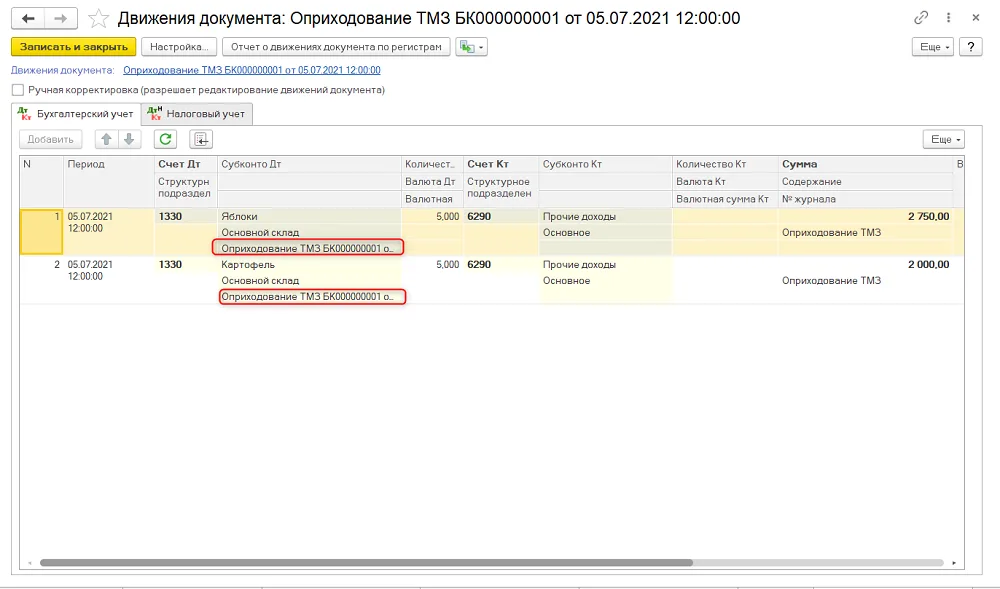Select row number 1 cell

coord(41,231)
